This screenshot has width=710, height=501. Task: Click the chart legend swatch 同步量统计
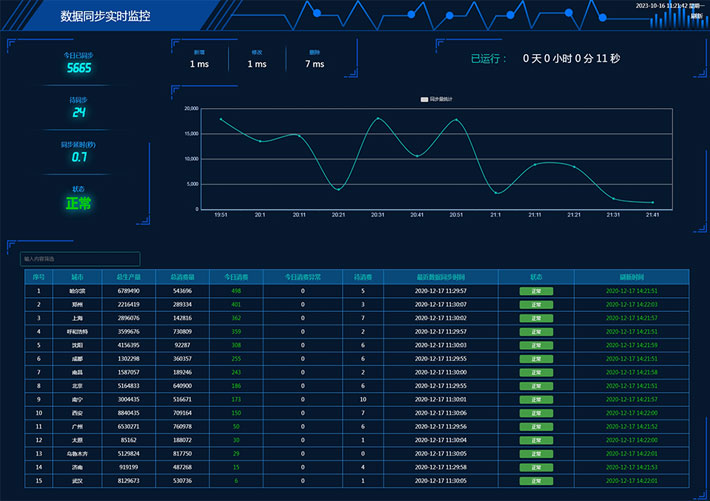(x=424, y=100)
